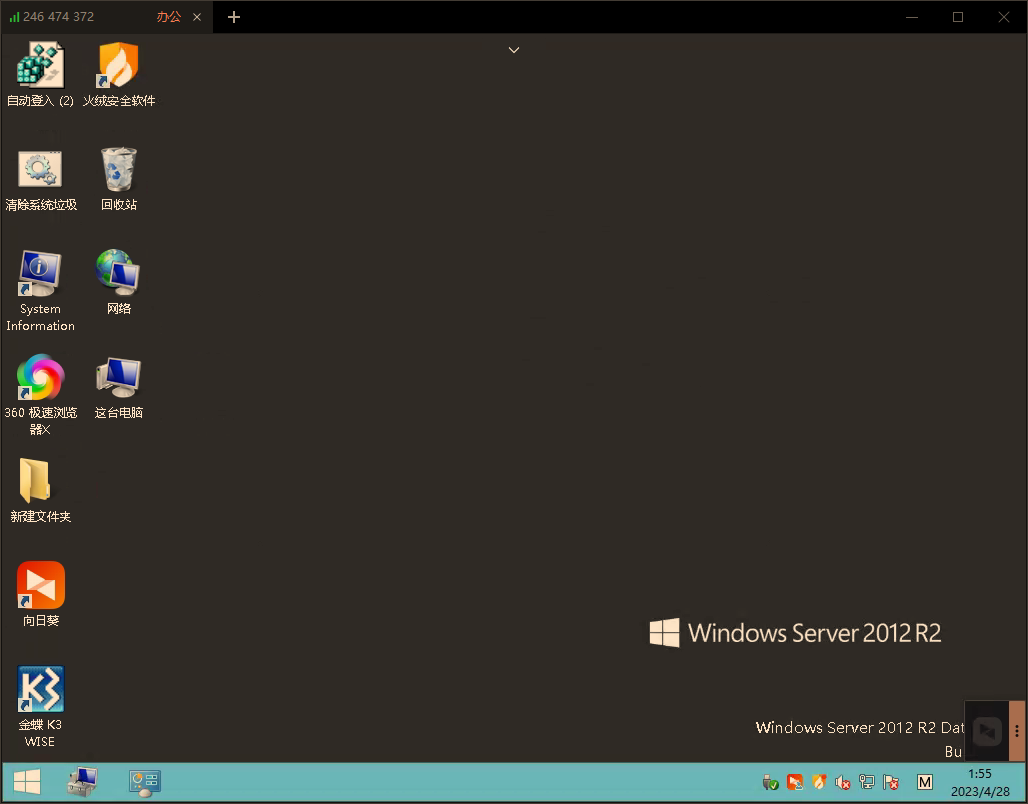Image resolution: width=1028 pixels, height=804 pixels.
Task: Open the taskbar clock showing 1:55
Action: pos(980,782)
